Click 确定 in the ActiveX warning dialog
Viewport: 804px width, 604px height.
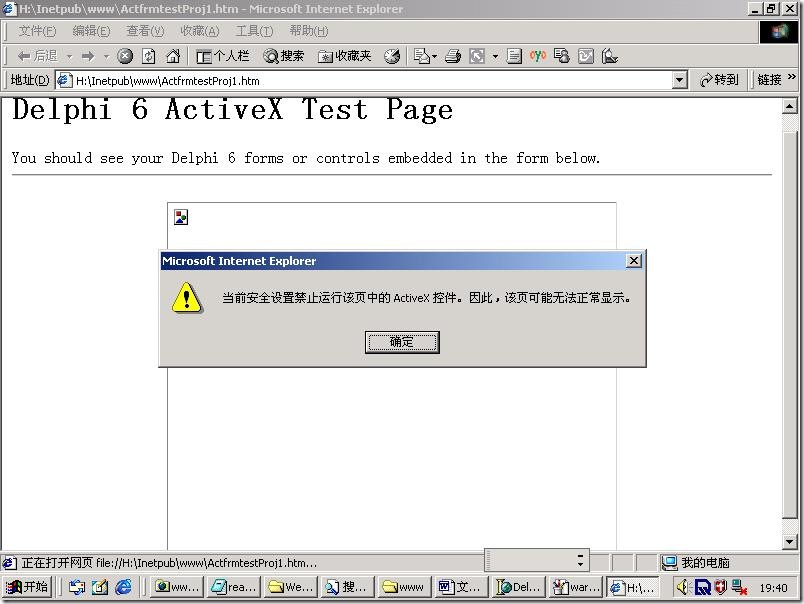click(x=402, y=342)
